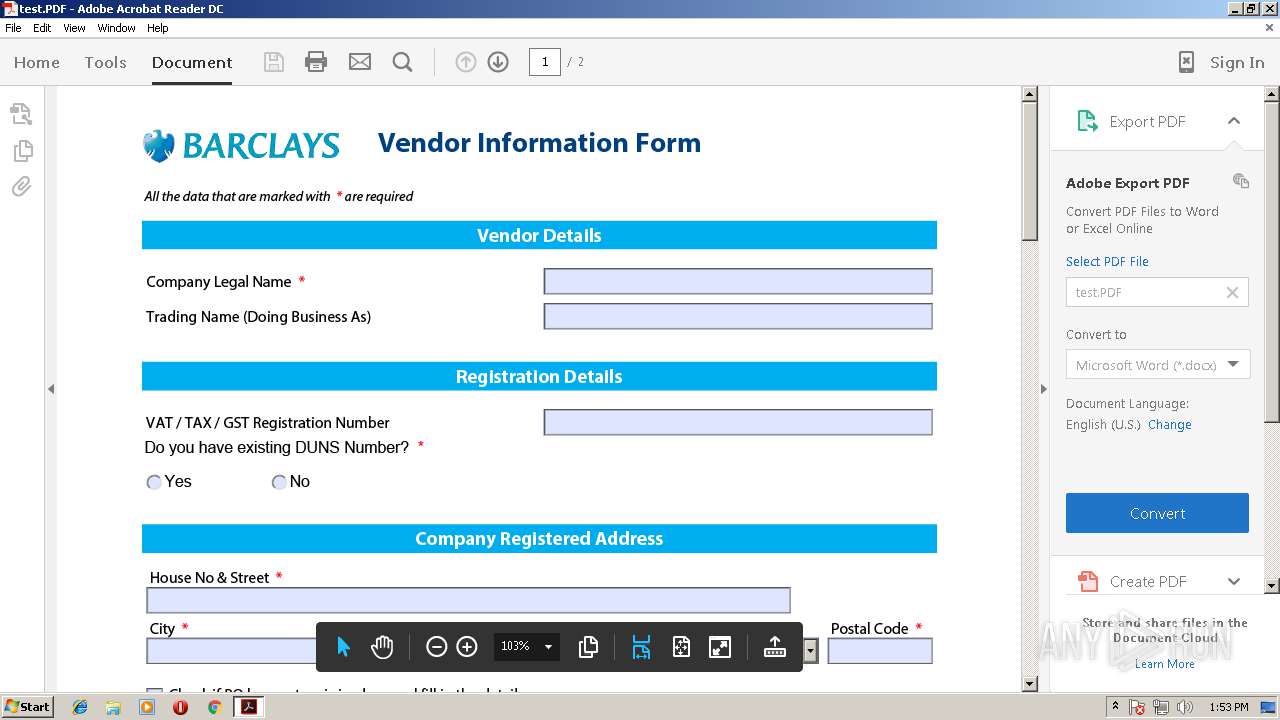The height and width of the screenshot is (720, 1280).
Task: Zoom out with the minus icon
Action: click(x=436, y=647)
